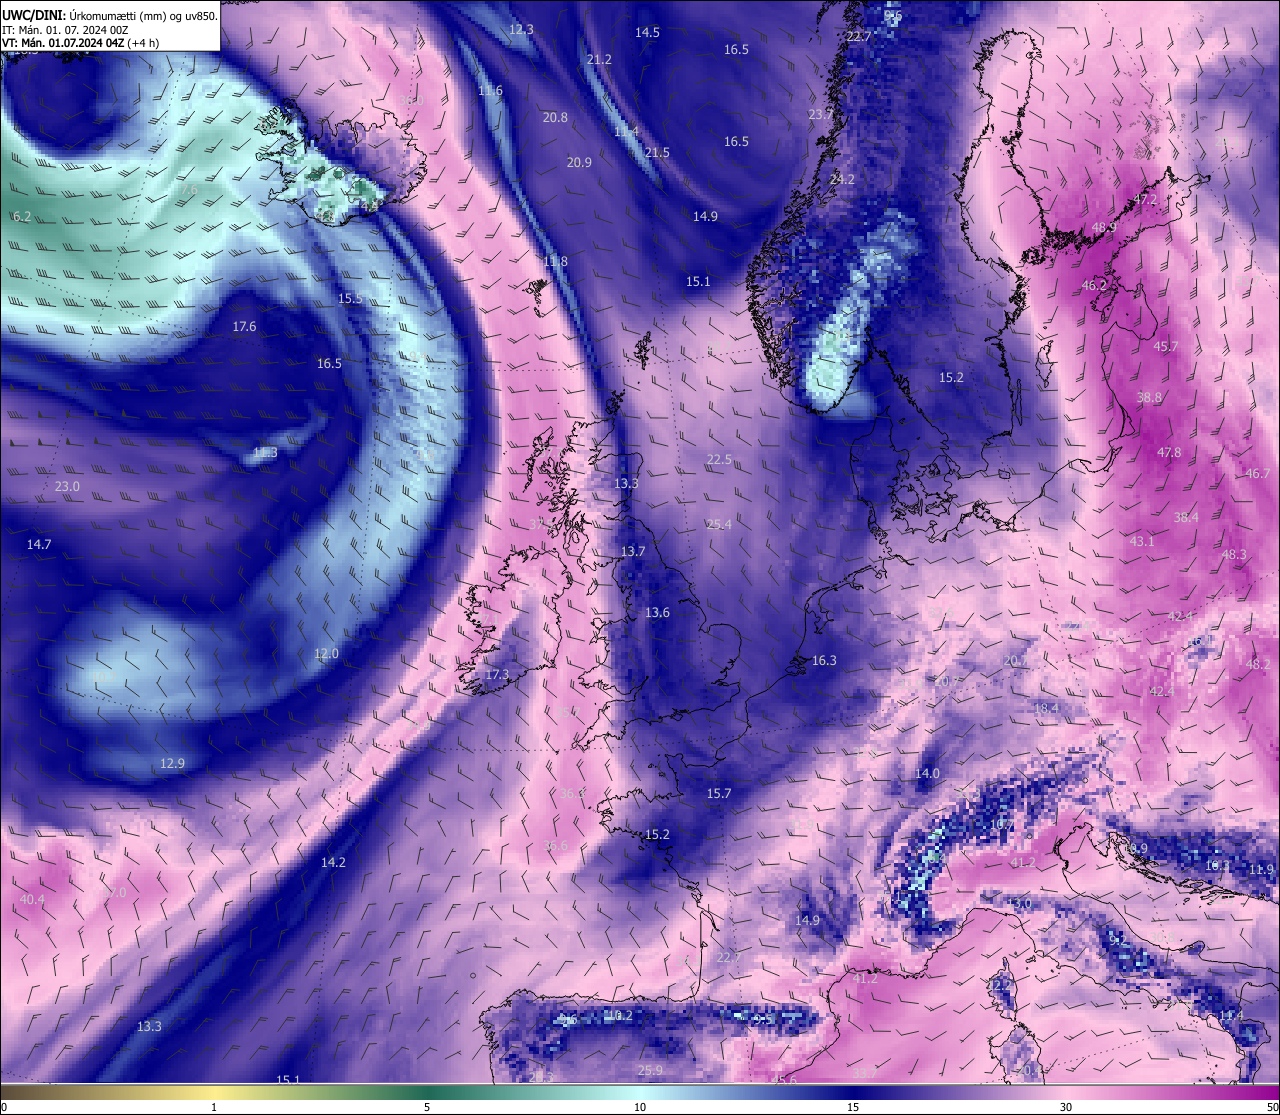This screenshot has height=1115, width=1280.
Task: Click the colorbar tick label 50
Action: coord(1272,1107)
